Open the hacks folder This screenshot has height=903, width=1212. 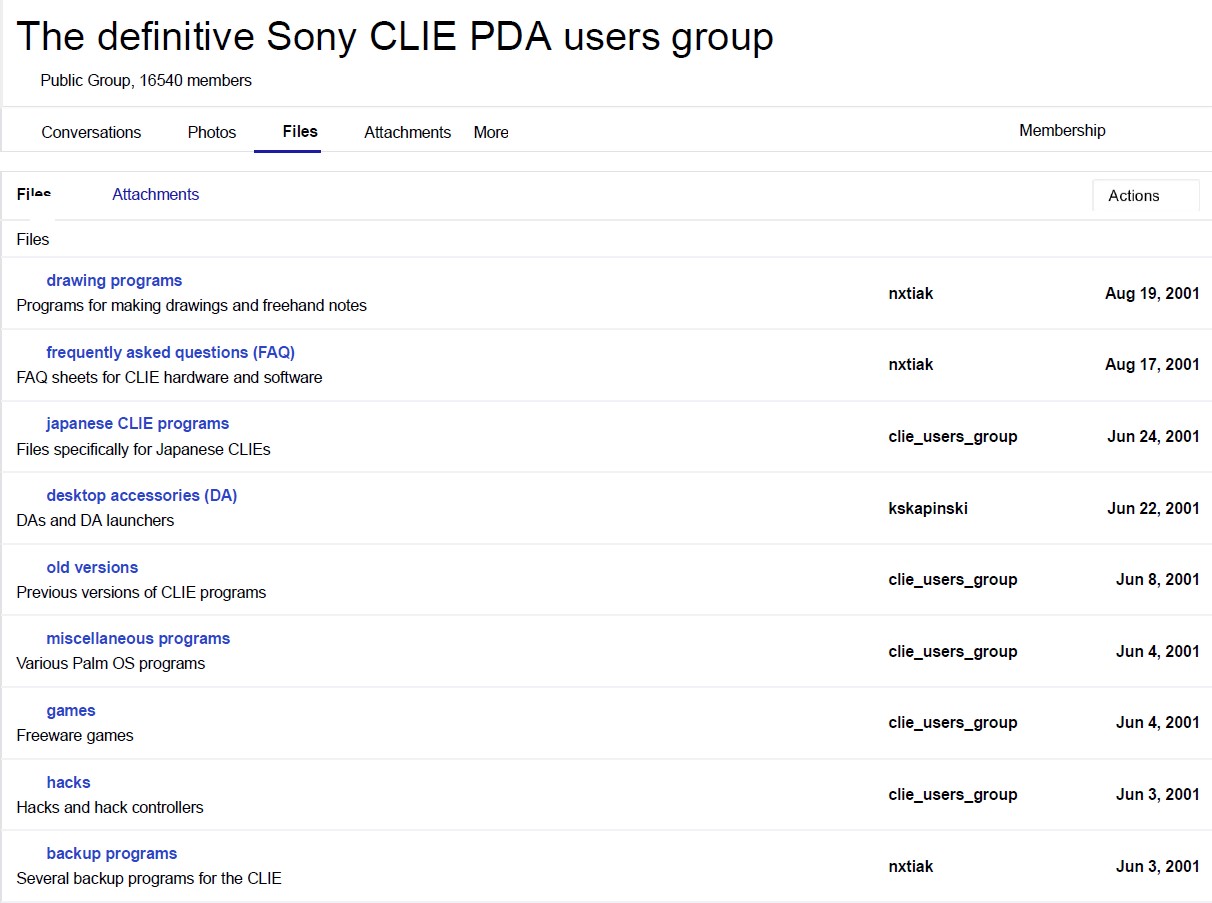pos(67,782)
